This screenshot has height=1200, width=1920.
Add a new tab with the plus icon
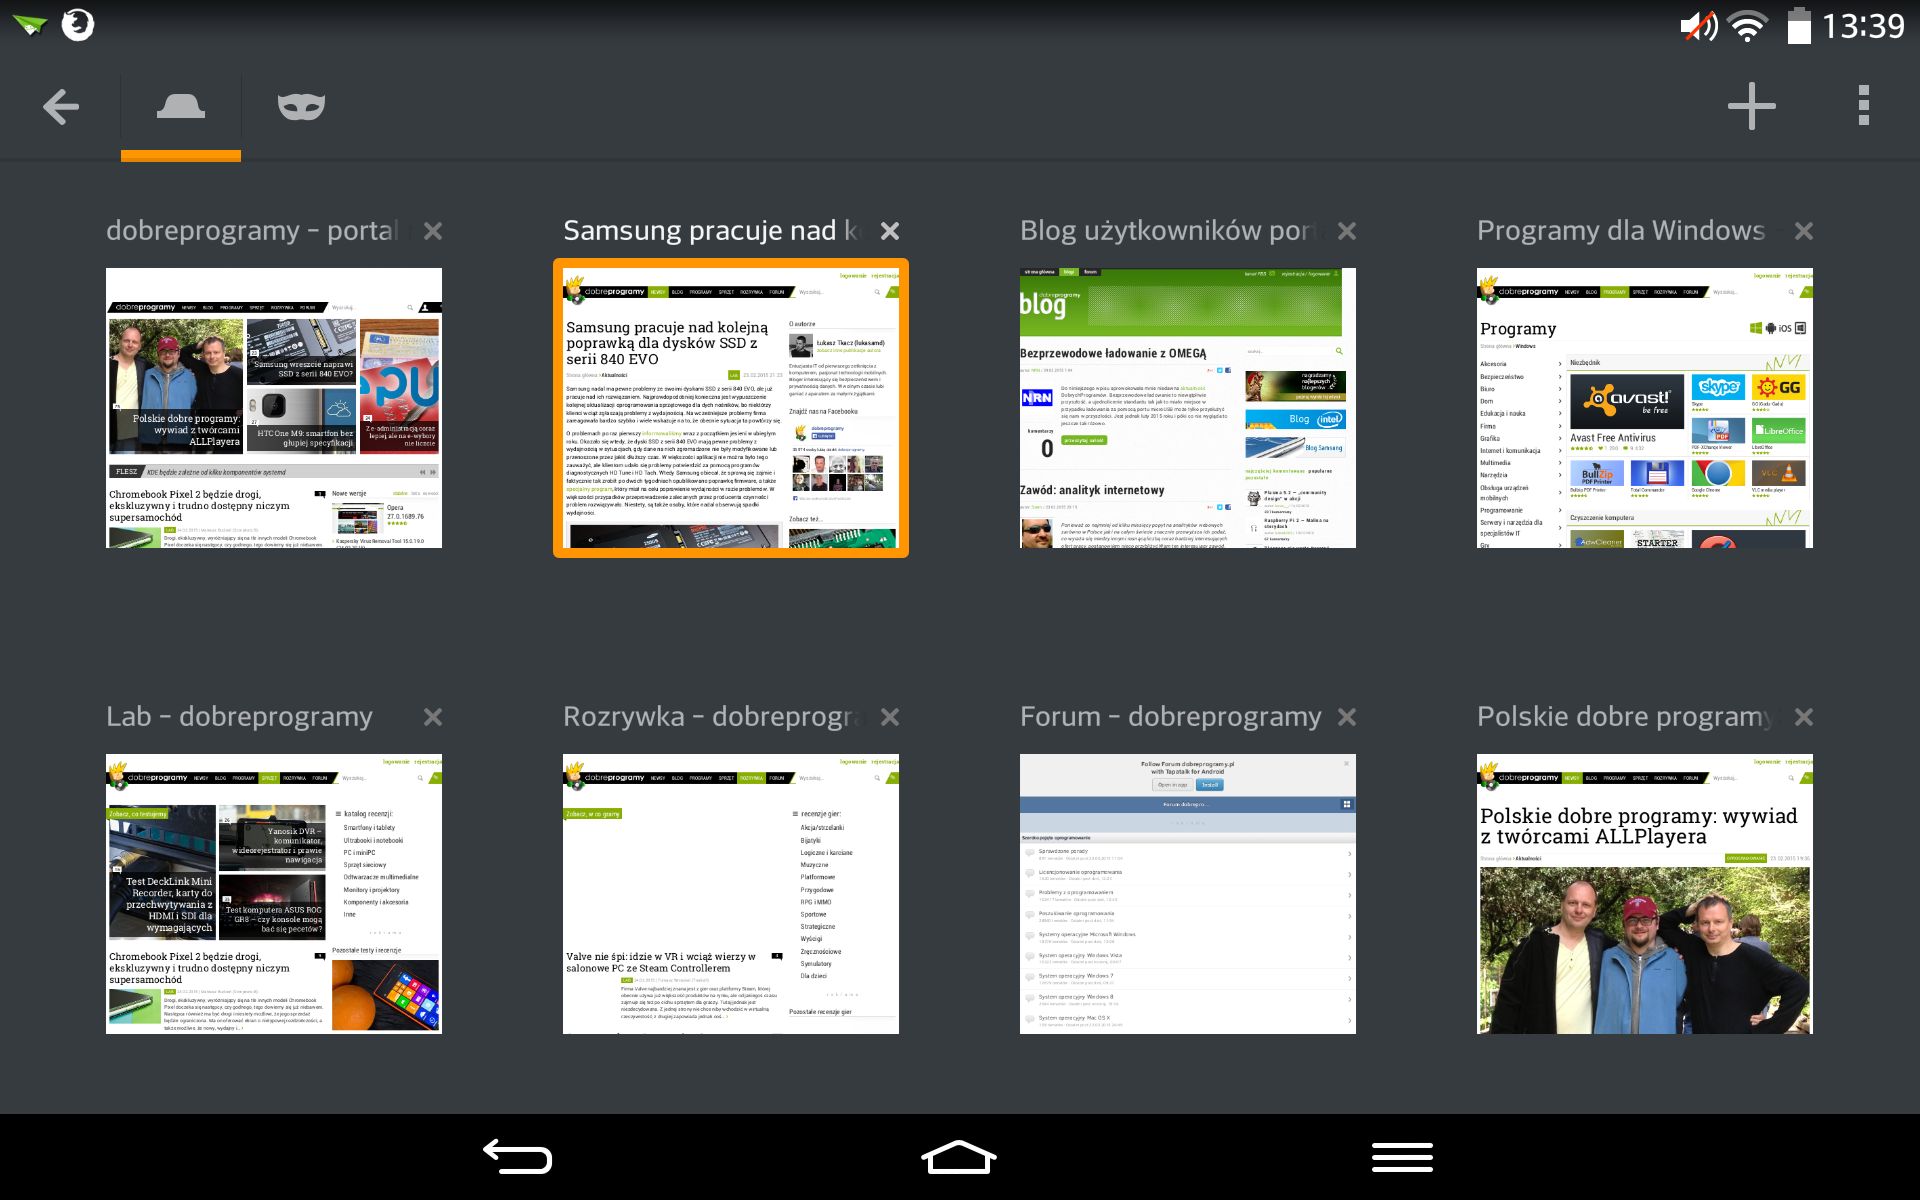point(1751,106)
